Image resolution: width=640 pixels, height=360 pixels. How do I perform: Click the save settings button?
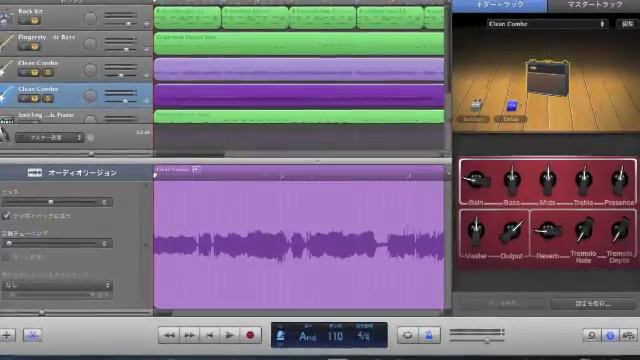coord(593,304)
